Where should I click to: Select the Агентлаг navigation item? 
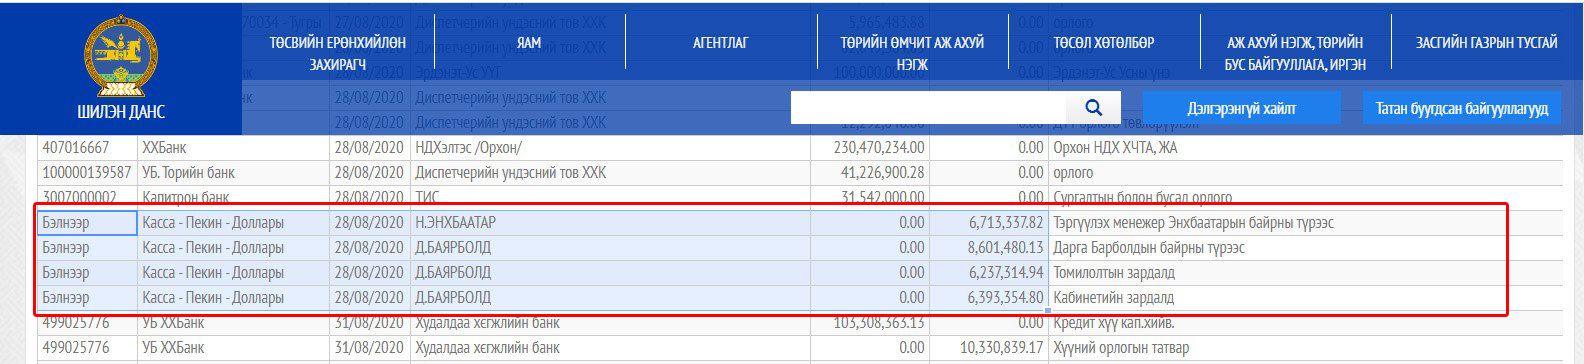click(x=720, y=43)
